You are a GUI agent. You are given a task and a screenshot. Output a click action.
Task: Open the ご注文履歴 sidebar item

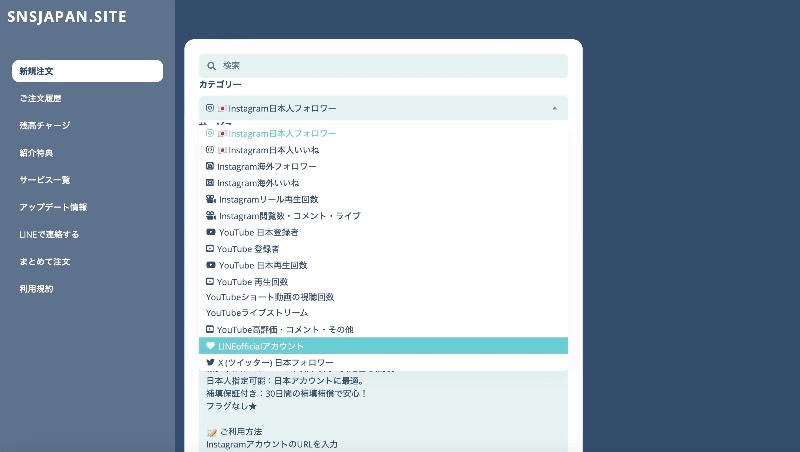[x=40, y=98]
